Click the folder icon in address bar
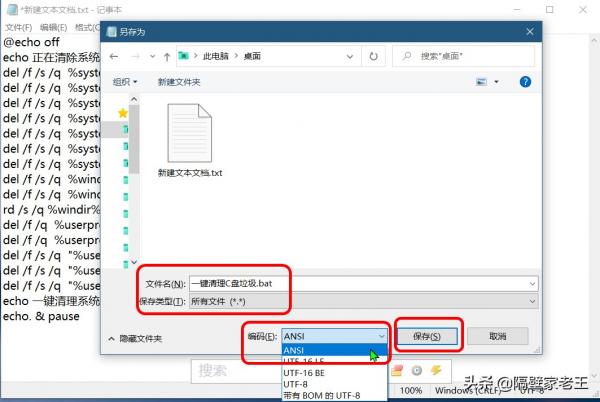The width and height of the screenshot is (600, 402). 184,56
